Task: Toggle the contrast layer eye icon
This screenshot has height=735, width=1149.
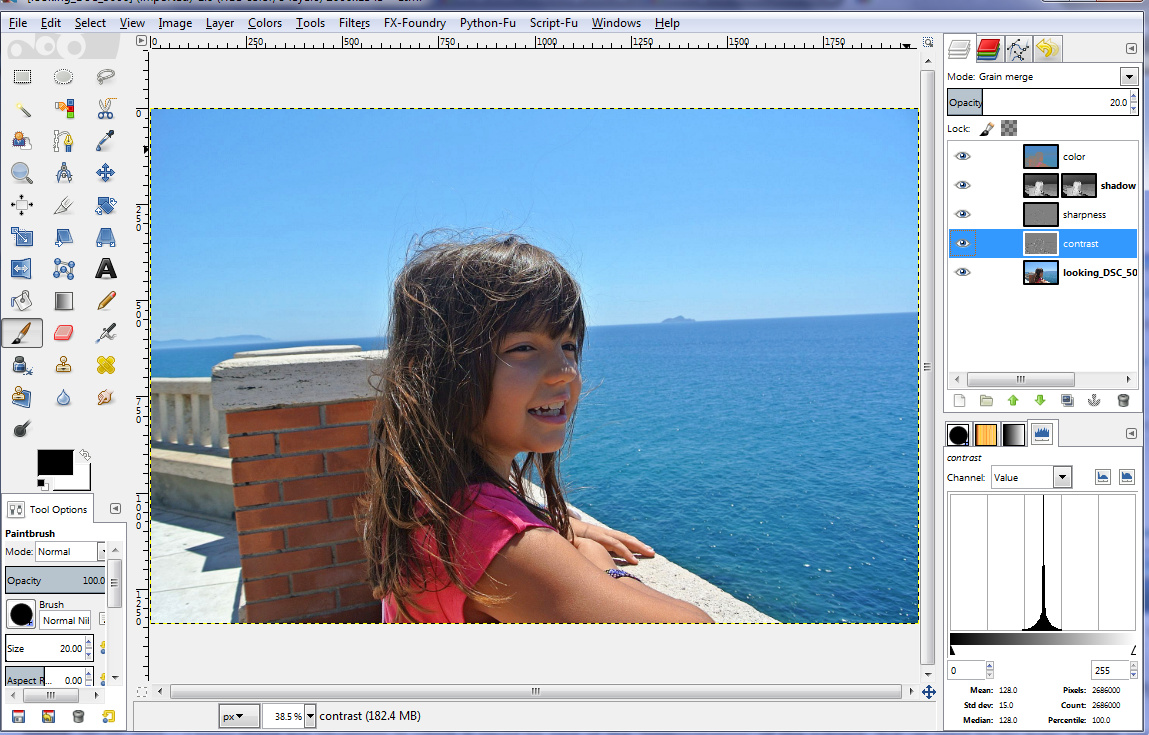Action: click(962, 243)
